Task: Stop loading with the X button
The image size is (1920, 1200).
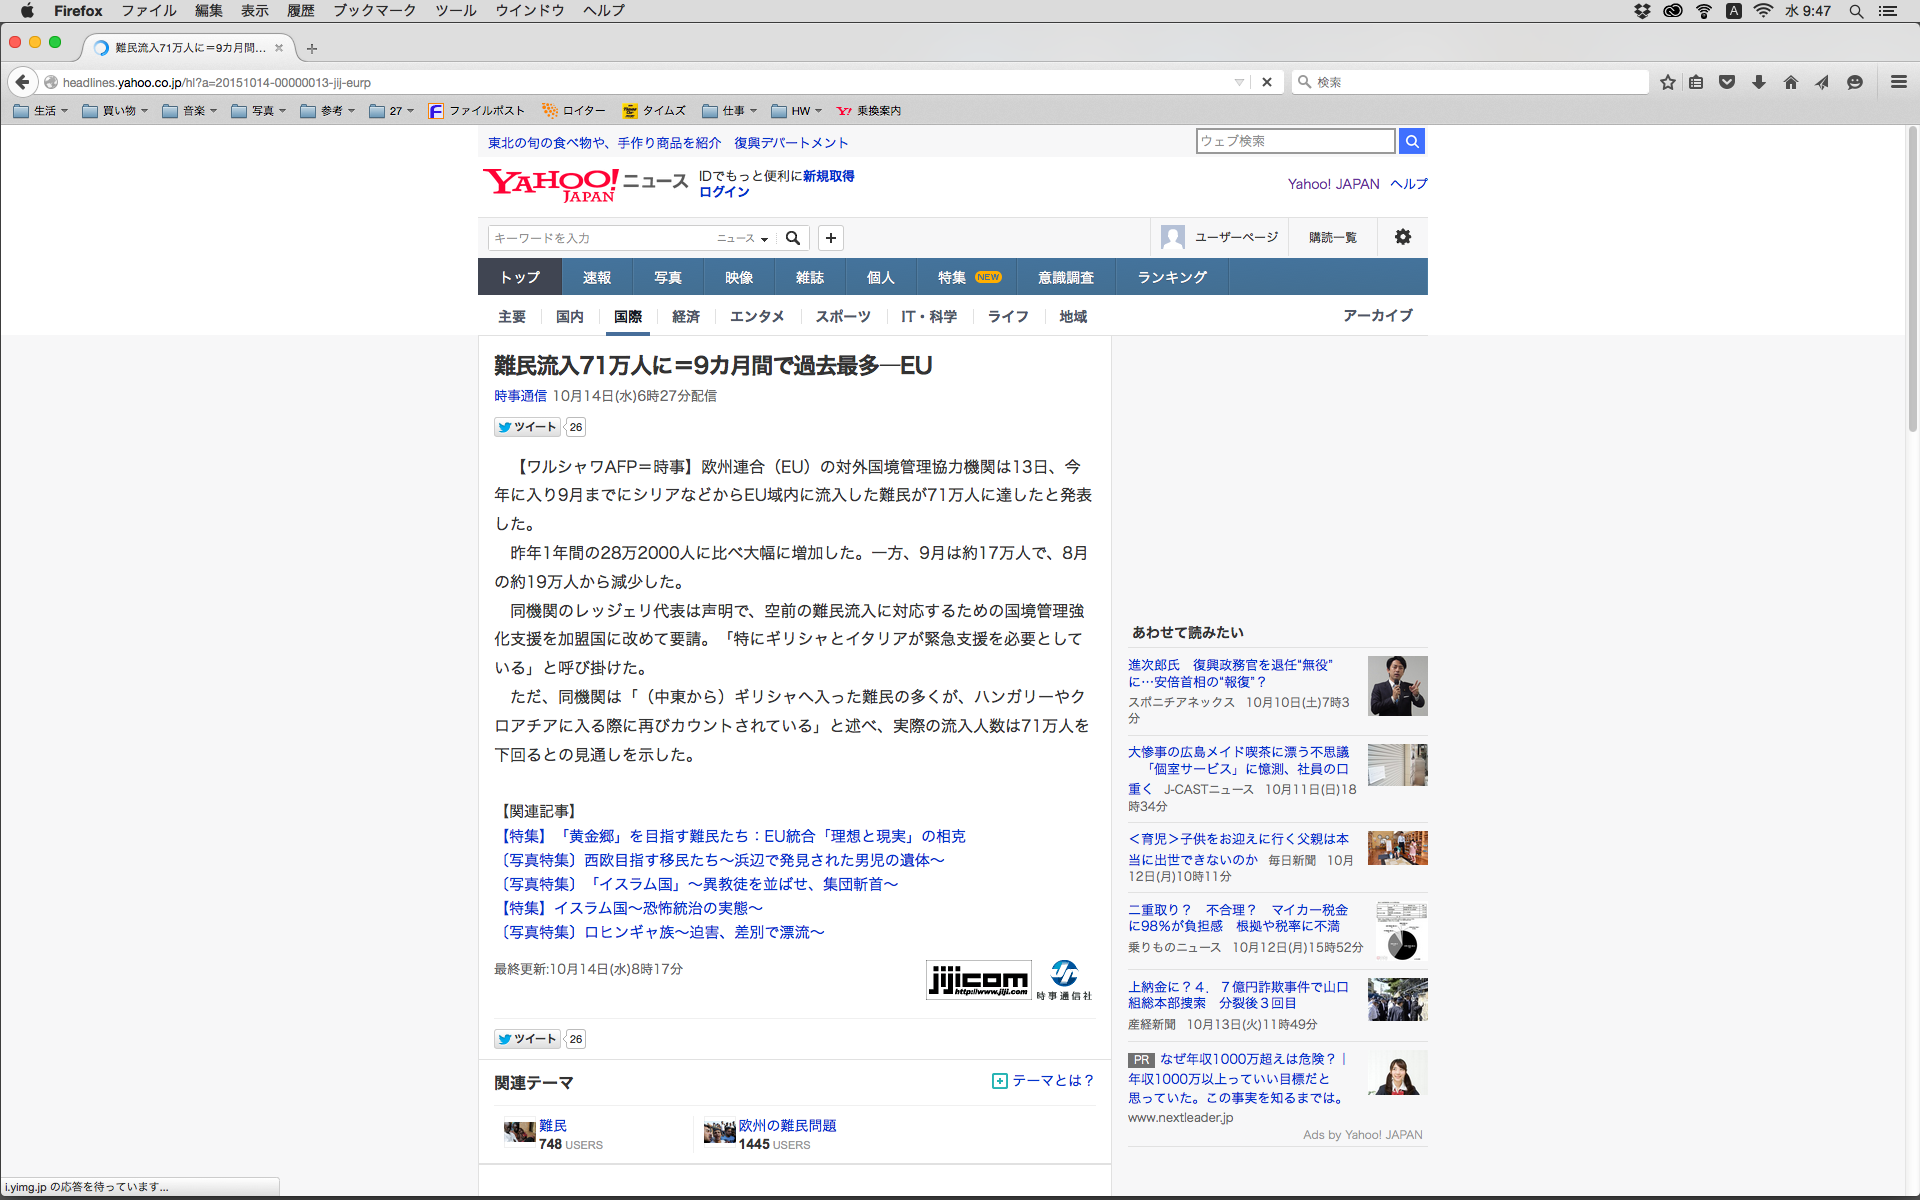Action: coord(1267,82)
